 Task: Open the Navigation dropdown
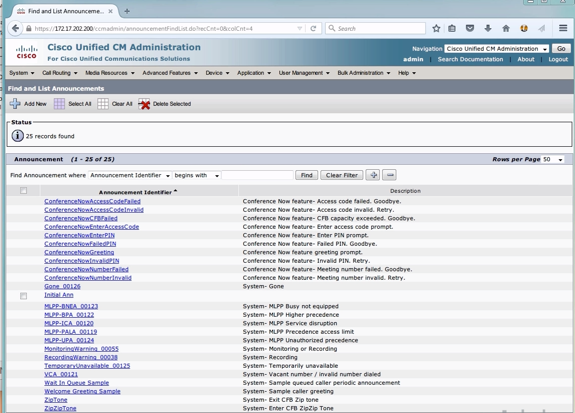497,49
